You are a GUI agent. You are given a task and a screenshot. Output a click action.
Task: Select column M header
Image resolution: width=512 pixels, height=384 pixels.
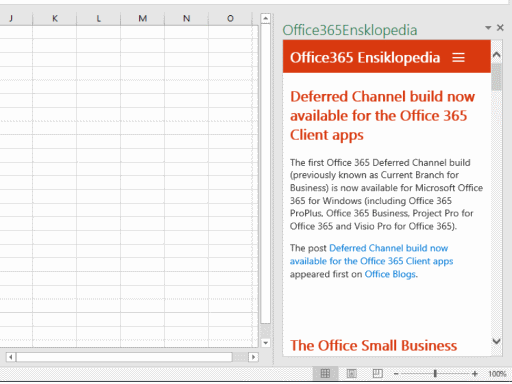pos(143,19)
